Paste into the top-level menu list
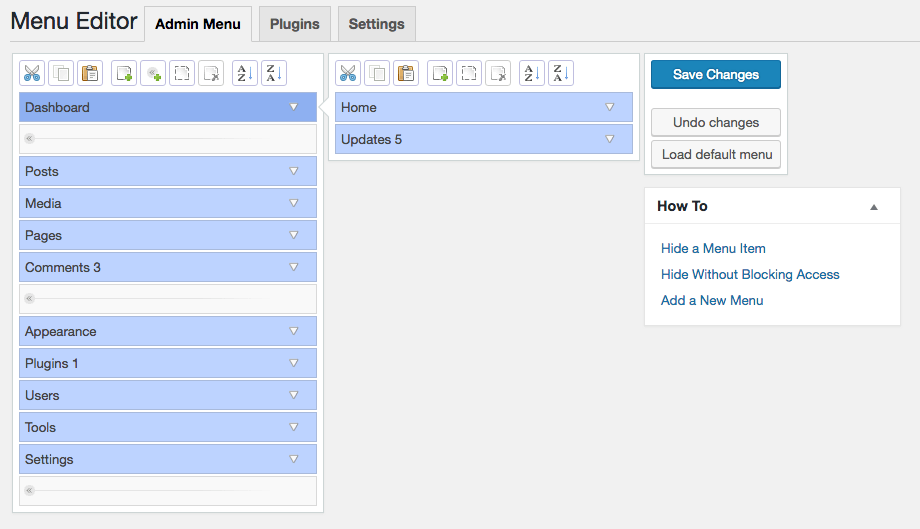The width and height of the screenshot is (920, 529). click(x=90, y=73)
